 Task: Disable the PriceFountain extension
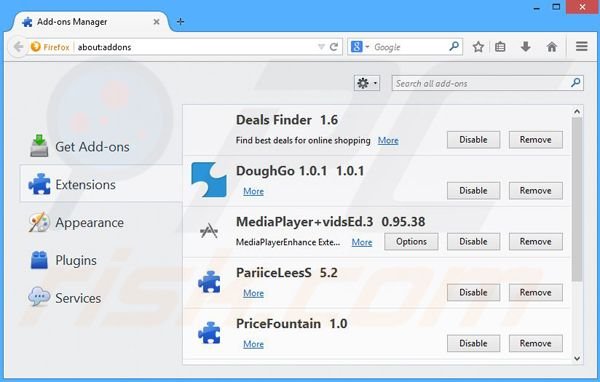coord(473,343)
